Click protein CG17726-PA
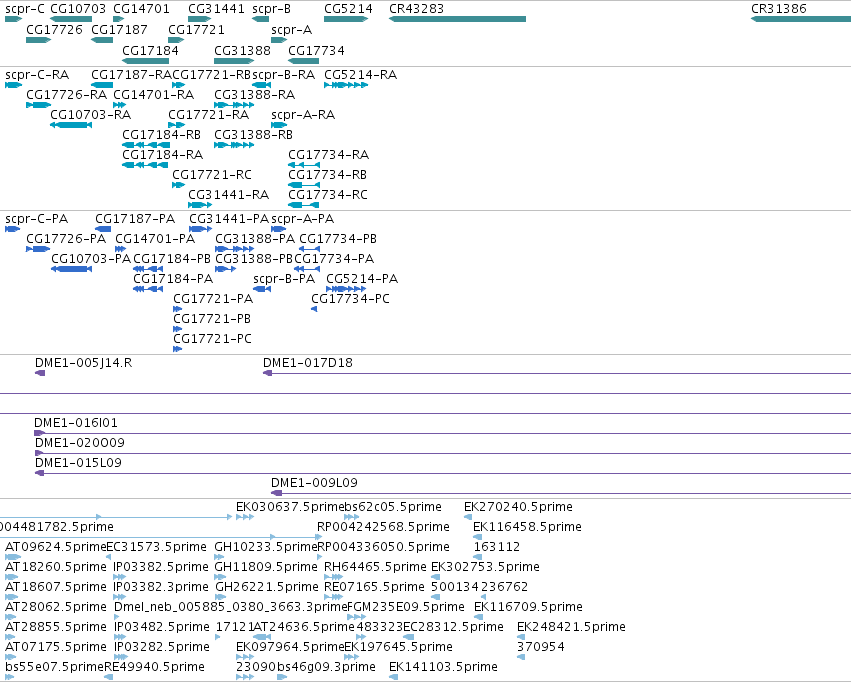This screenshot has width=851, height=682. click(66, 239)
